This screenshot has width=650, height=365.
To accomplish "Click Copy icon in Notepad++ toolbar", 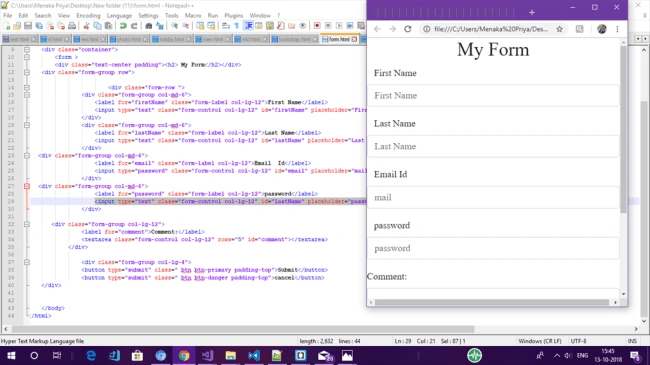I will pos(97,26).
